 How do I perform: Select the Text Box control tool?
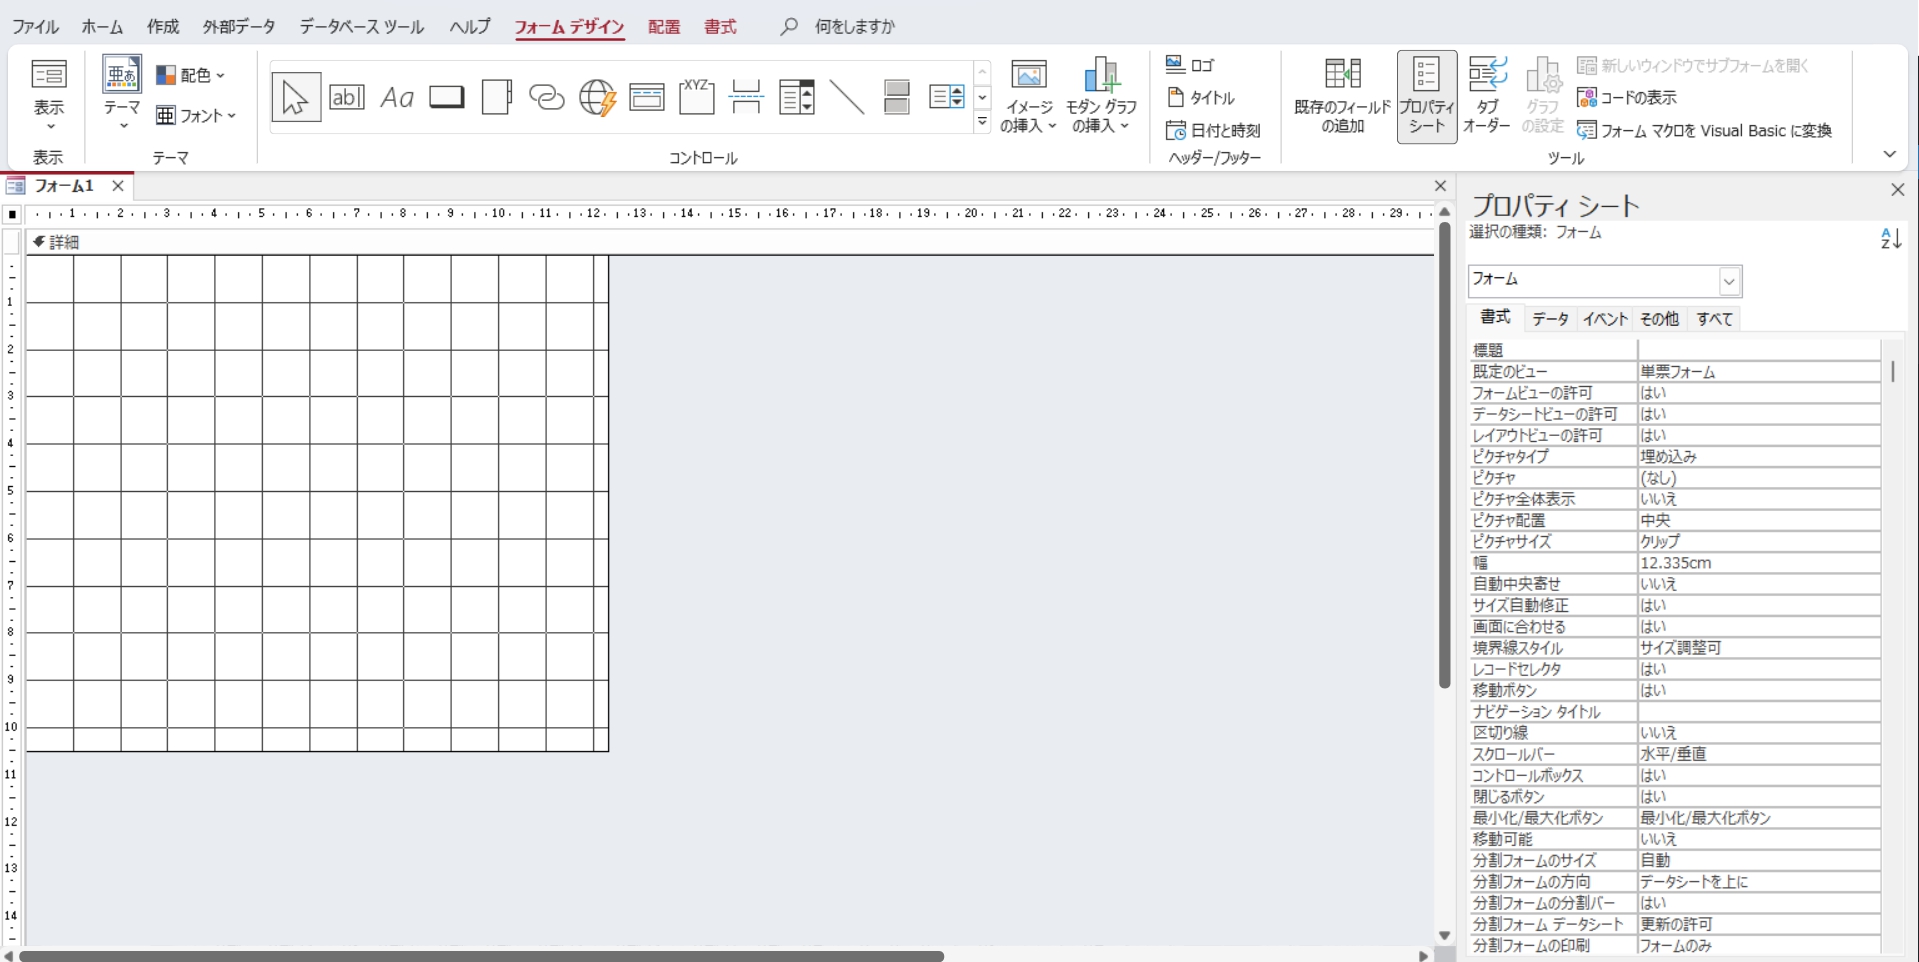click(346, 97)
